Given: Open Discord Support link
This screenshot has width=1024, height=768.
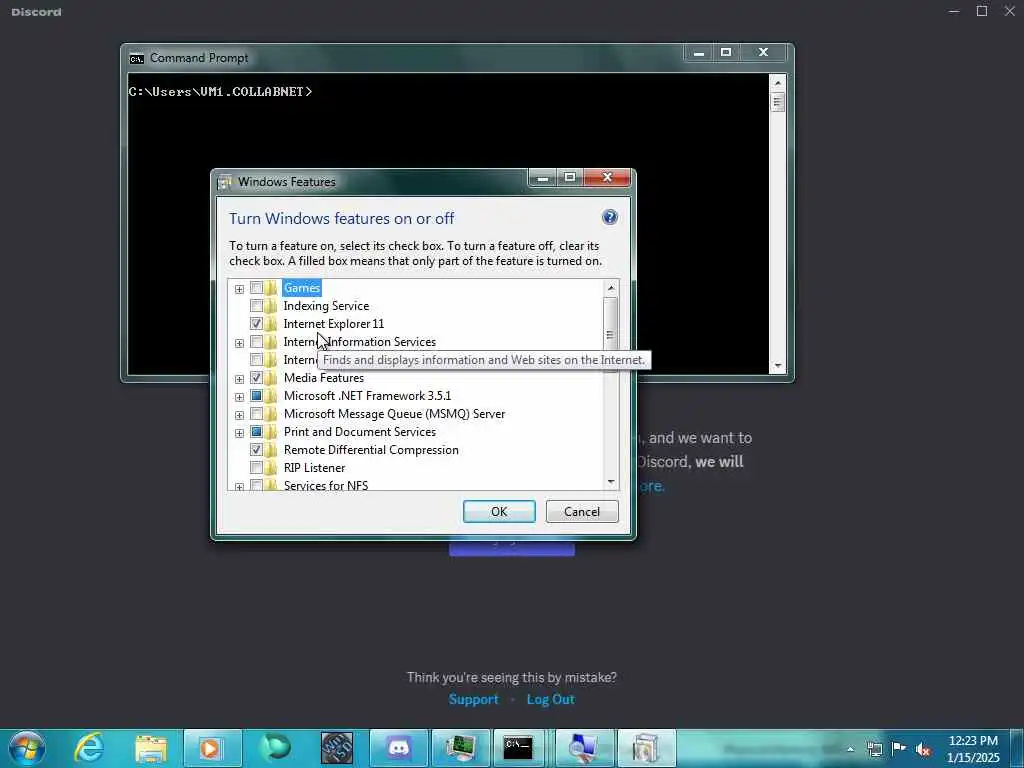Looking at the screenshot, I should click(x=473, y=699).
